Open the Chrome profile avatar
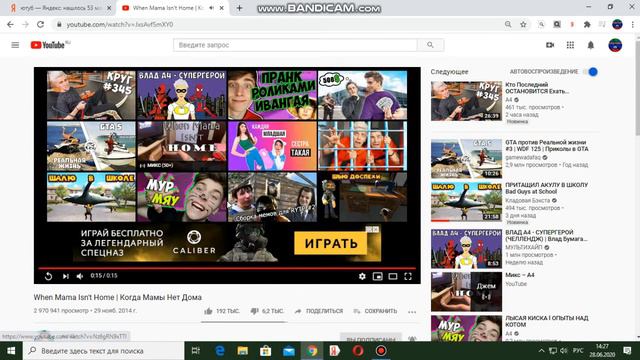Viewport: 640px width, 360px height. (617, 24)
